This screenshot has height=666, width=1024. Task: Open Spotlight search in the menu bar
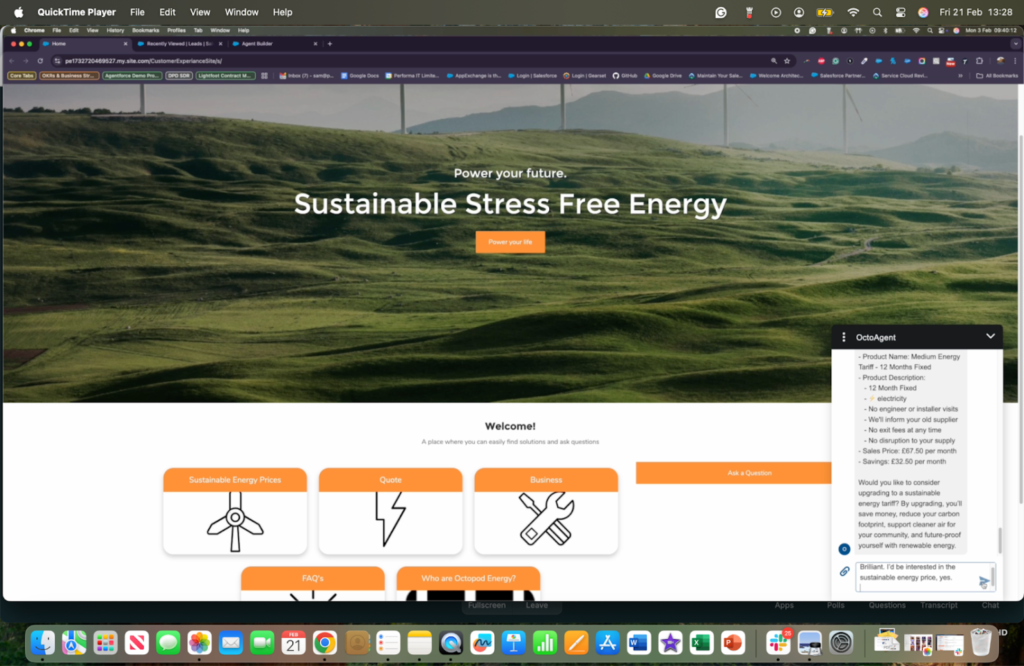(877, 12)
